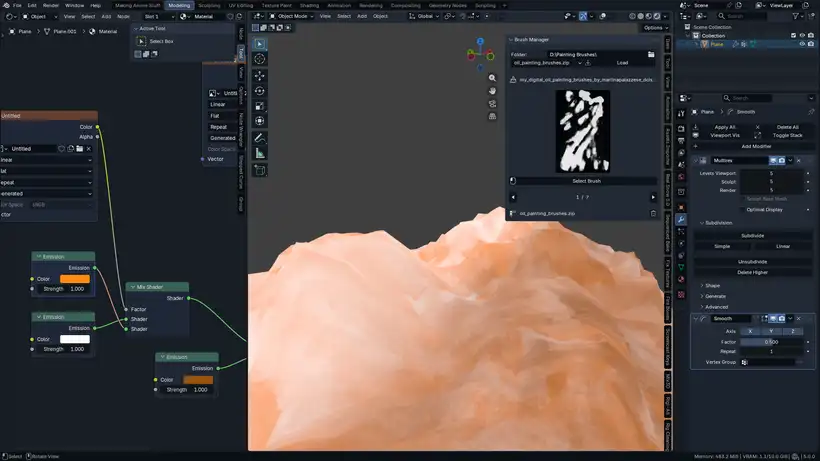Click the Zoom magnifier icon in the viewport

tap(492, 78)
